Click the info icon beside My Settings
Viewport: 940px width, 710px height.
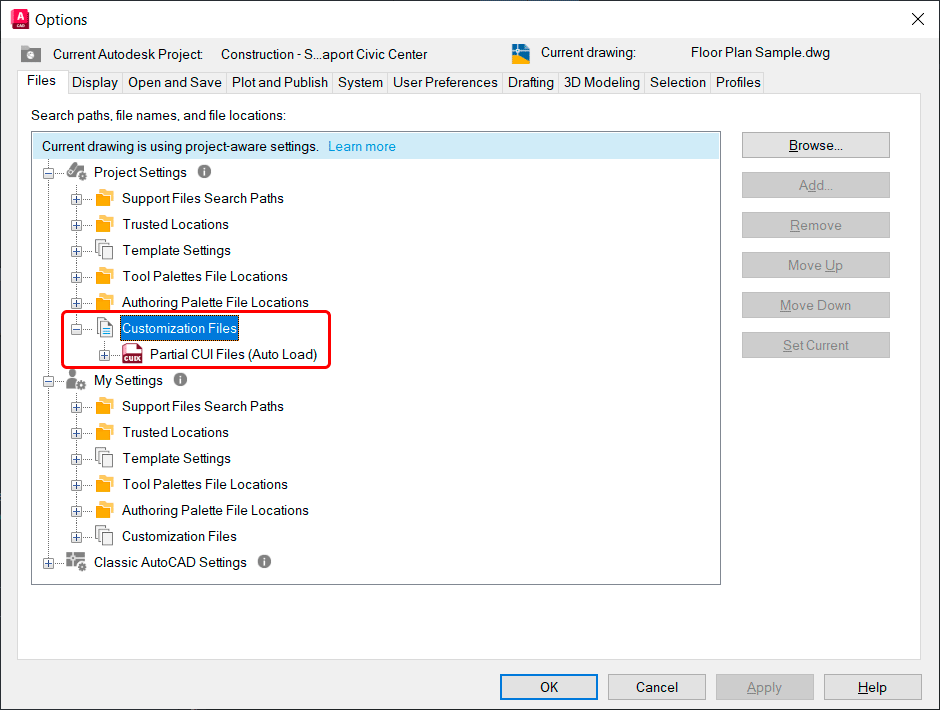point(180,380)
